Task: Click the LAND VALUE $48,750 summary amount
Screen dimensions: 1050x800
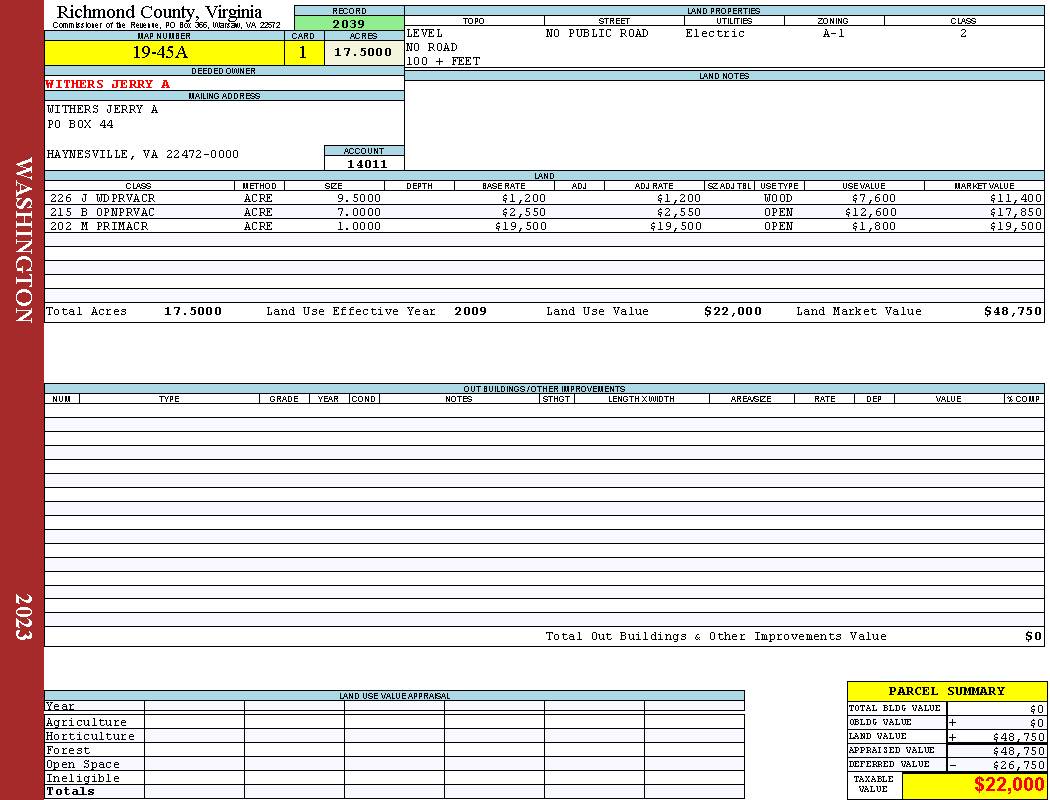Action: pyautogui.click(x=1018, y=737)
